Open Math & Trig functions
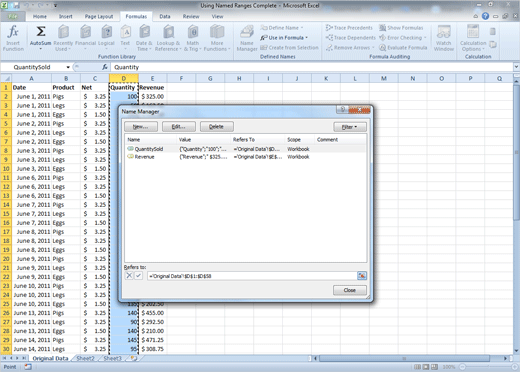Image resolution: width=520 pixels, height=372 pixels. (193, 38)
